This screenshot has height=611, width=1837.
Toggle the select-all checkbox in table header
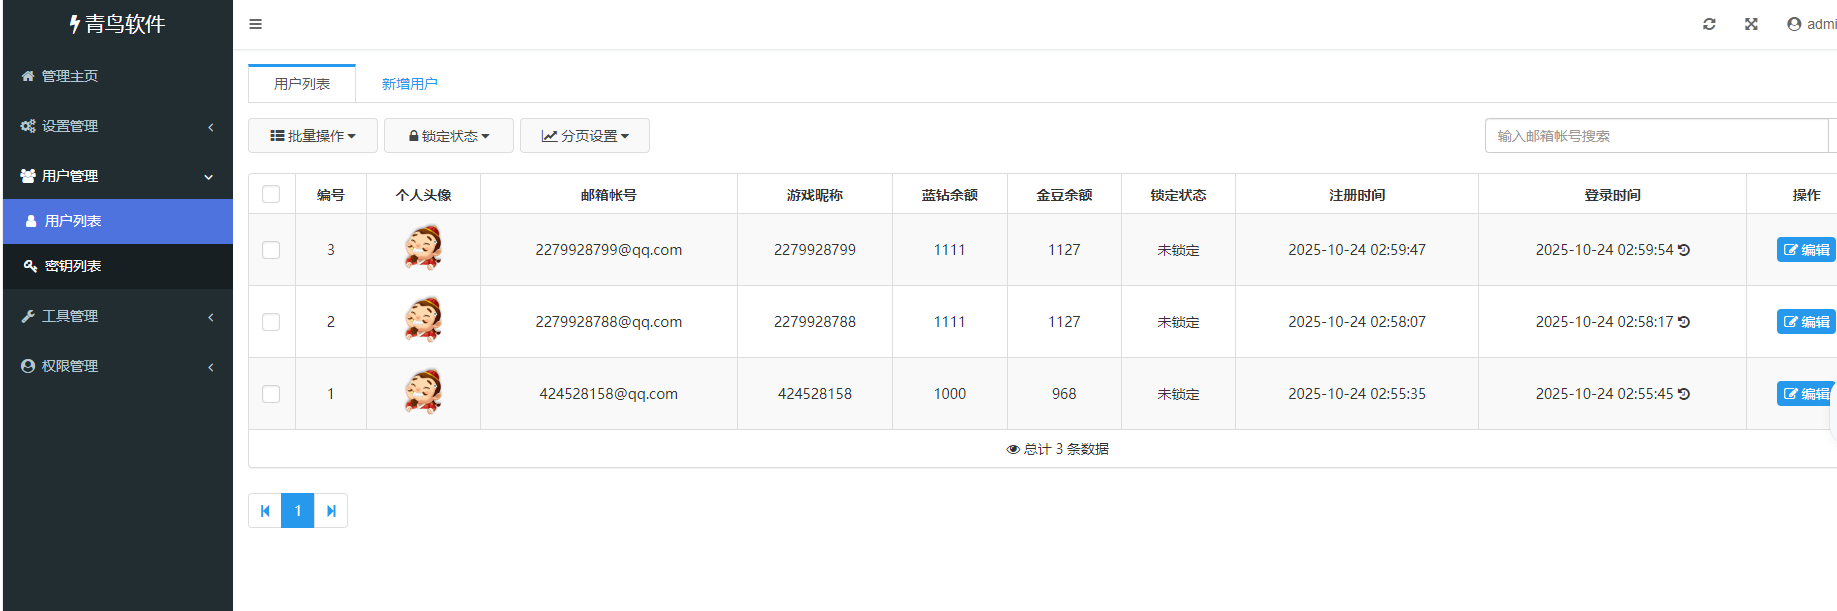[271, 194]
